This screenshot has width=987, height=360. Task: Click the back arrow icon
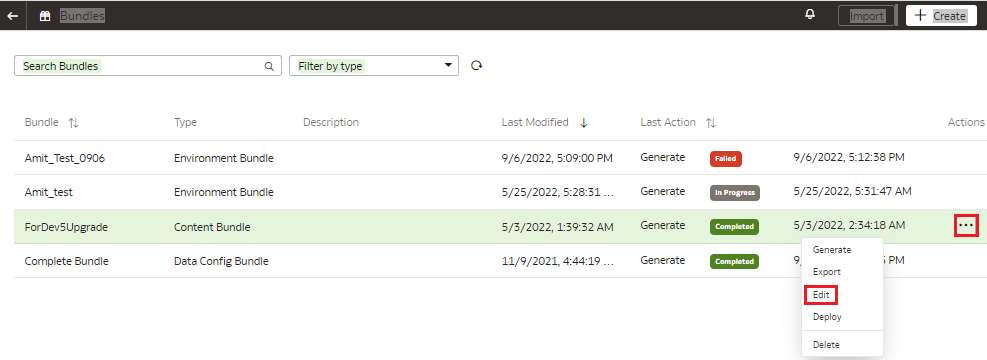(x=13, y=16)
